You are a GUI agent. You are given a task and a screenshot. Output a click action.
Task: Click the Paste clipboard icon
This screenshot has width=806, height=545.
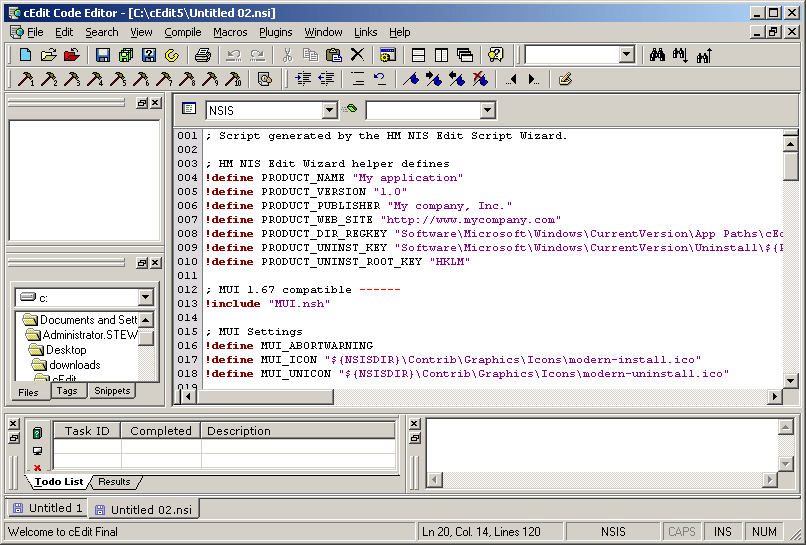click(x=334, y=55)
